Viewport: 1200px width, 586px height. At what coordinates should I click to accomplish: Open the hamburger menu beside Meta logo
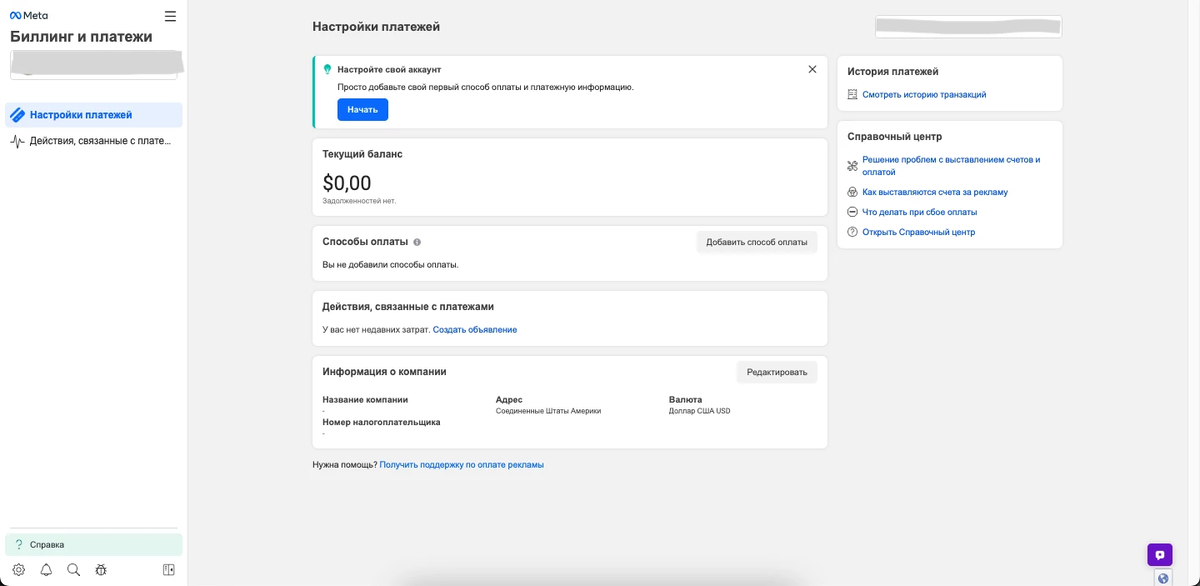pos(170,16)
